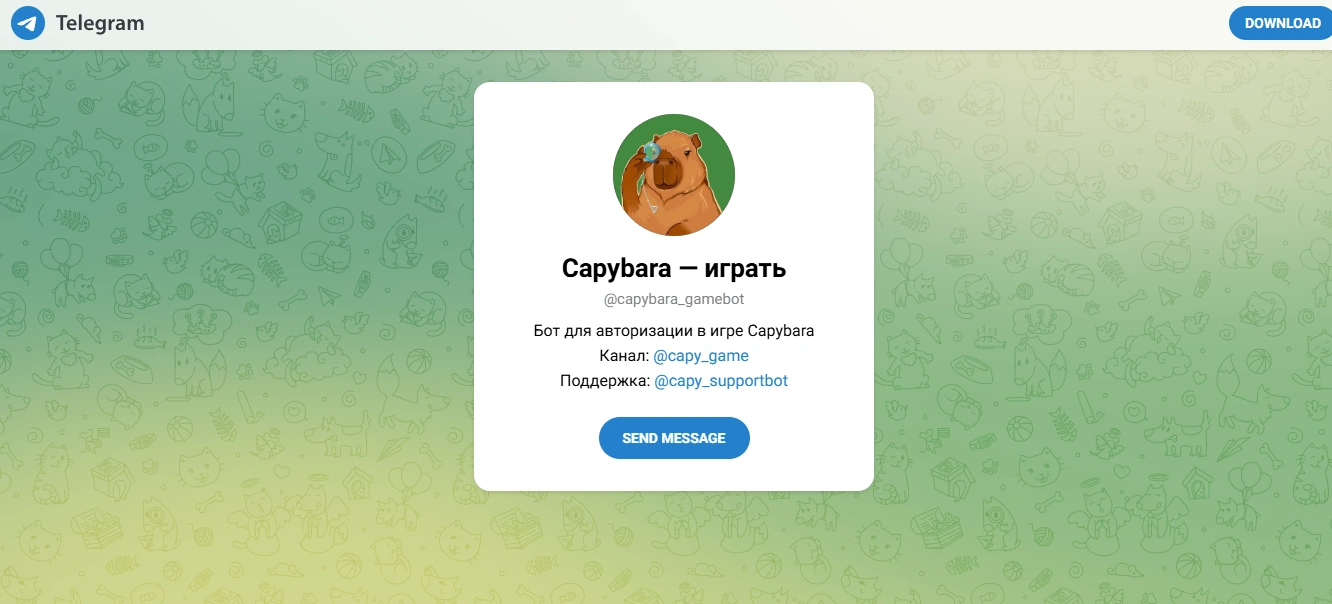Screen dimensions: 1332x604
Task: Click the magnifying glass in capybara avatar
Action: tap(650, 151)
